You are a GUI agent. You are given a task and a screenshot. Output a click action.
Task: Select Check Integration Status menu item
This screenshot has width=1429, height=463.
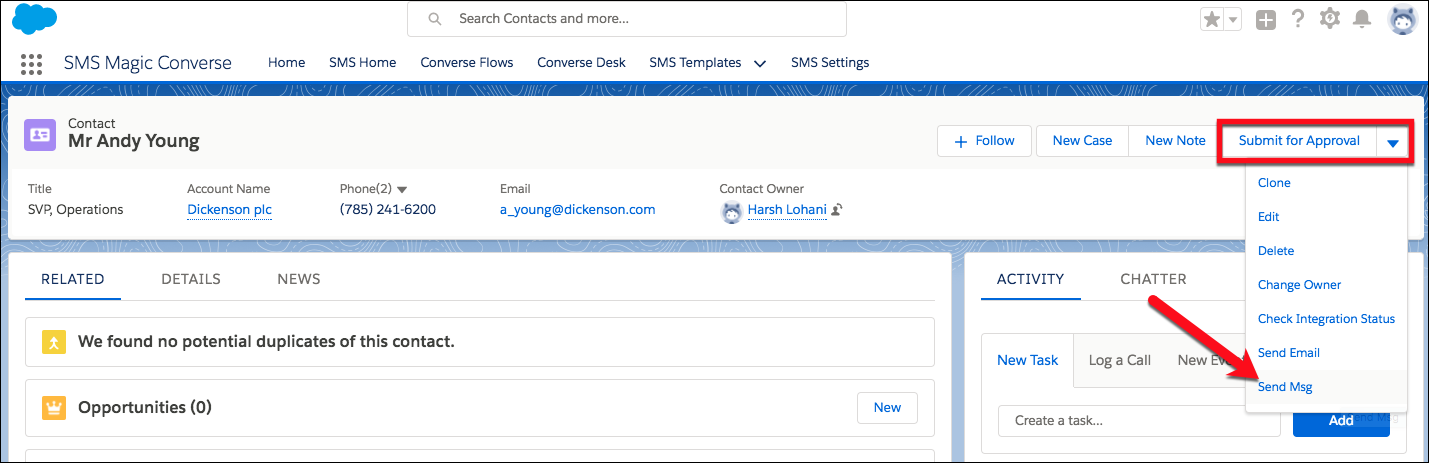[1326, 319]
